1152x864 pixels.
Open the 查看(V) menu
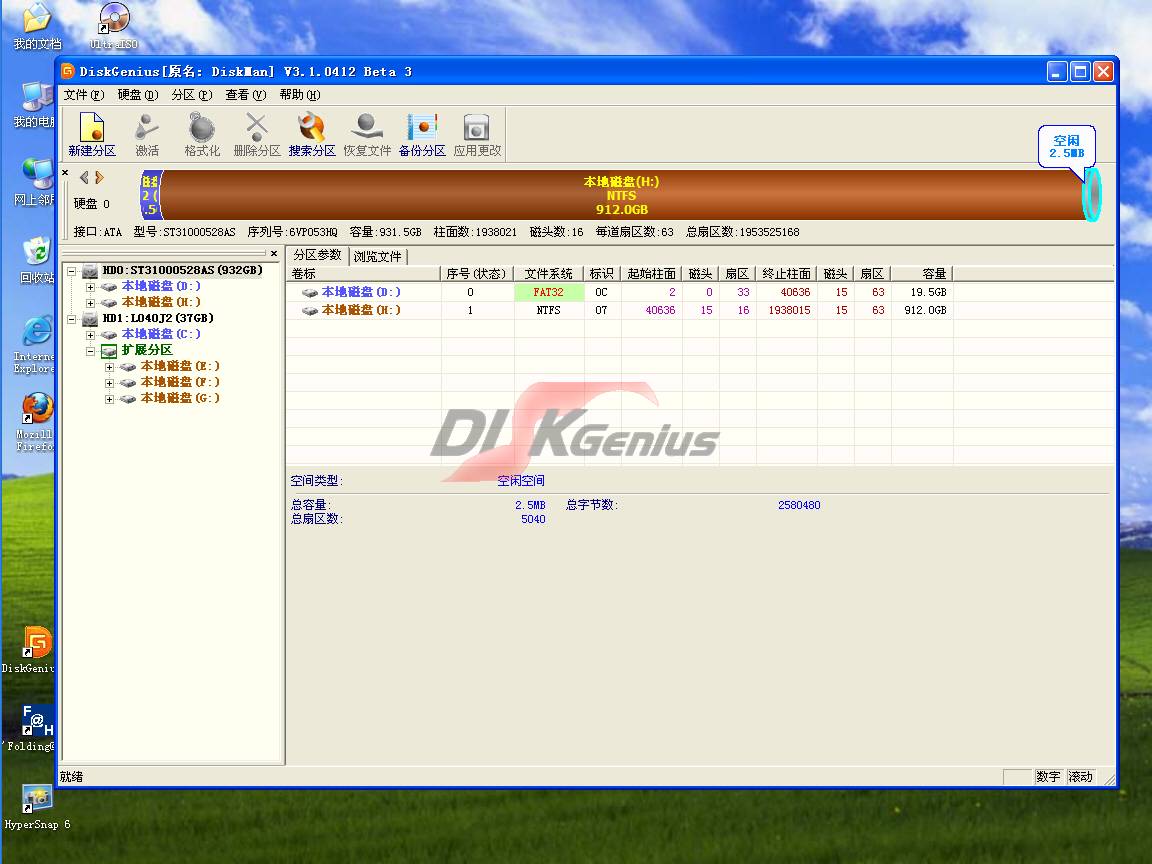pyautogui.click(x=245, y=95)
